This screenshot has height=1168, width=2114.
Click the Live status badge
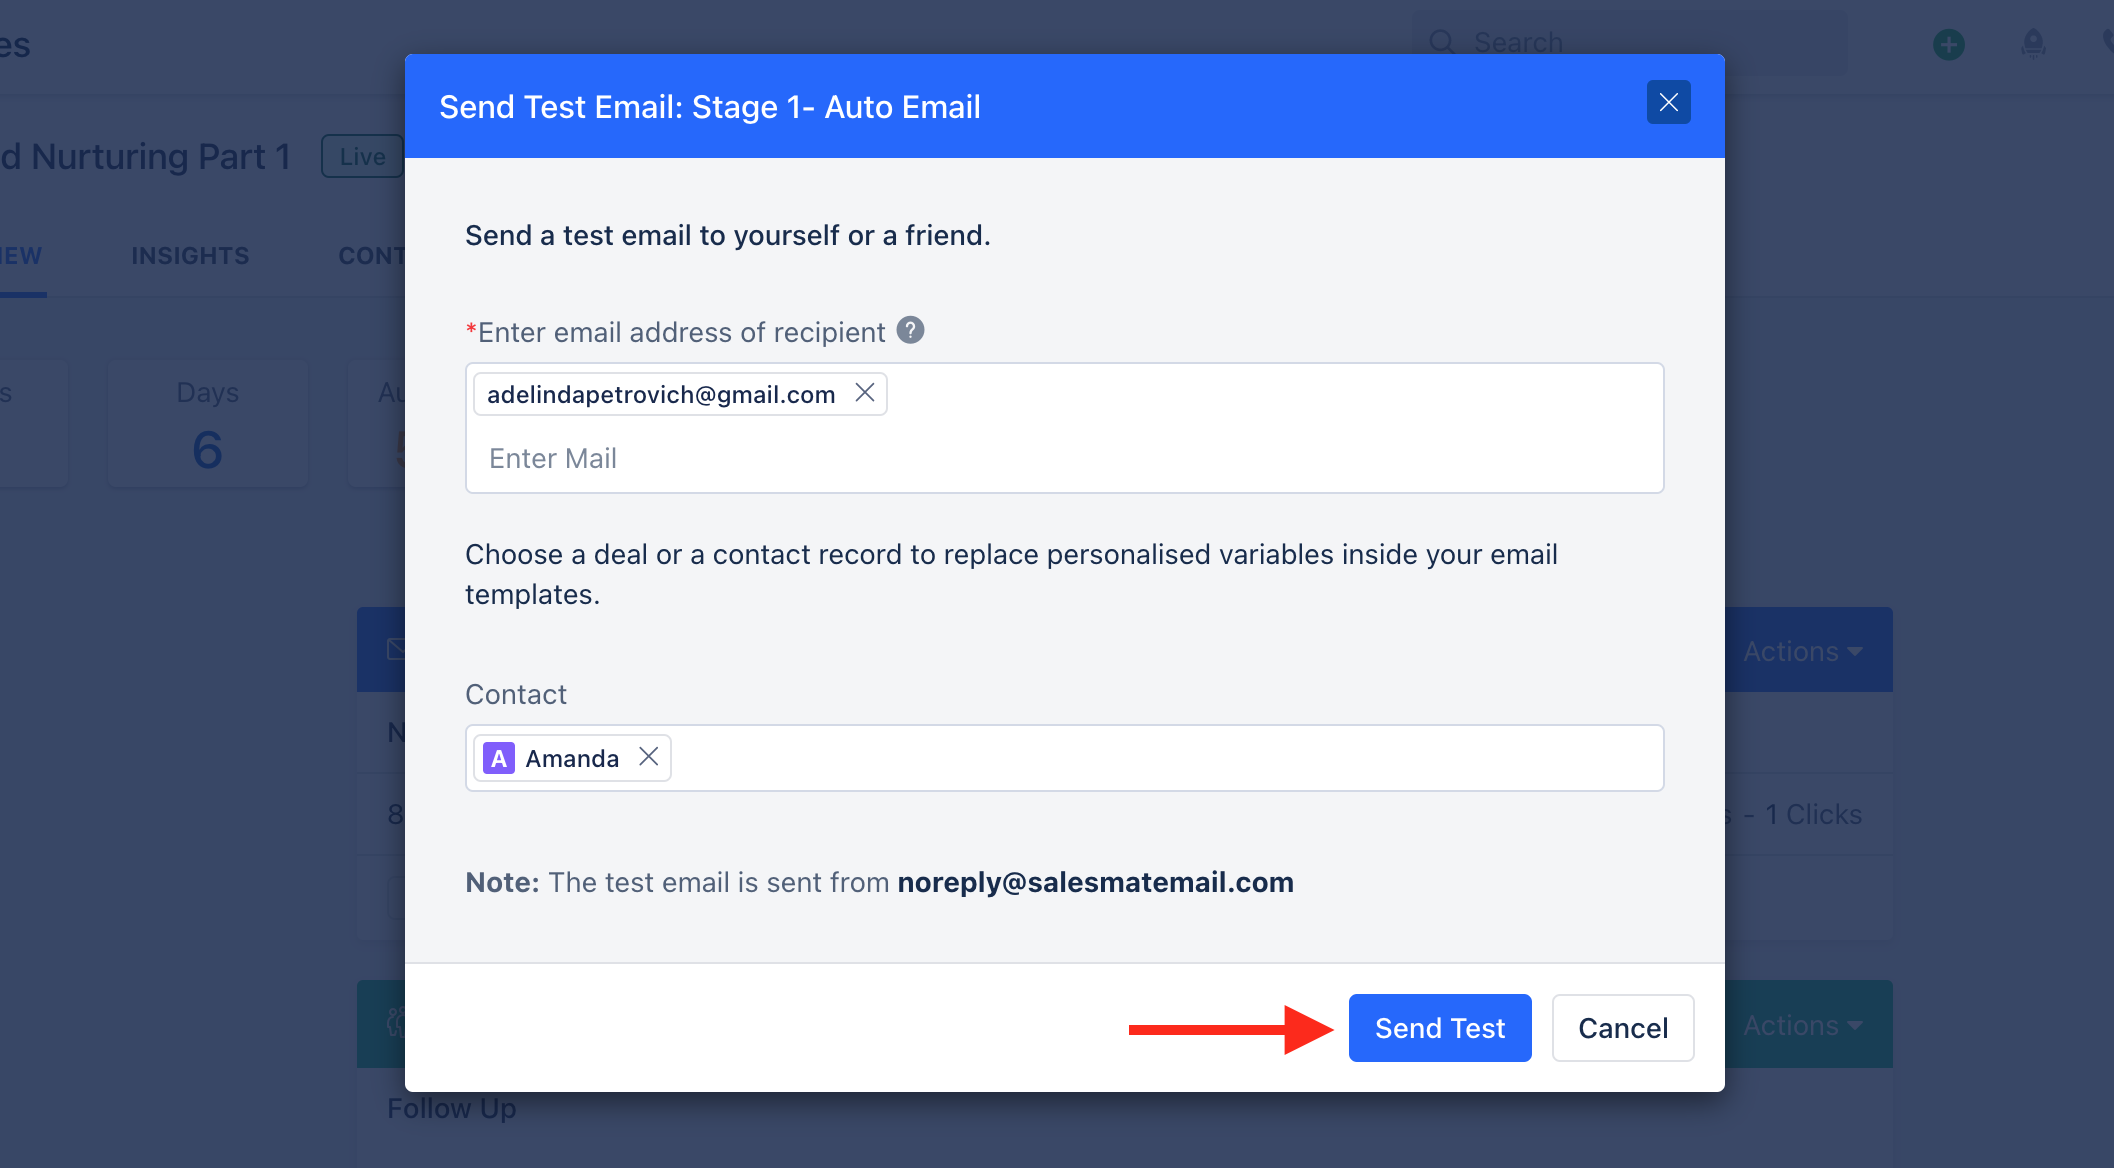pyautogui.click(x=361, y=156)
